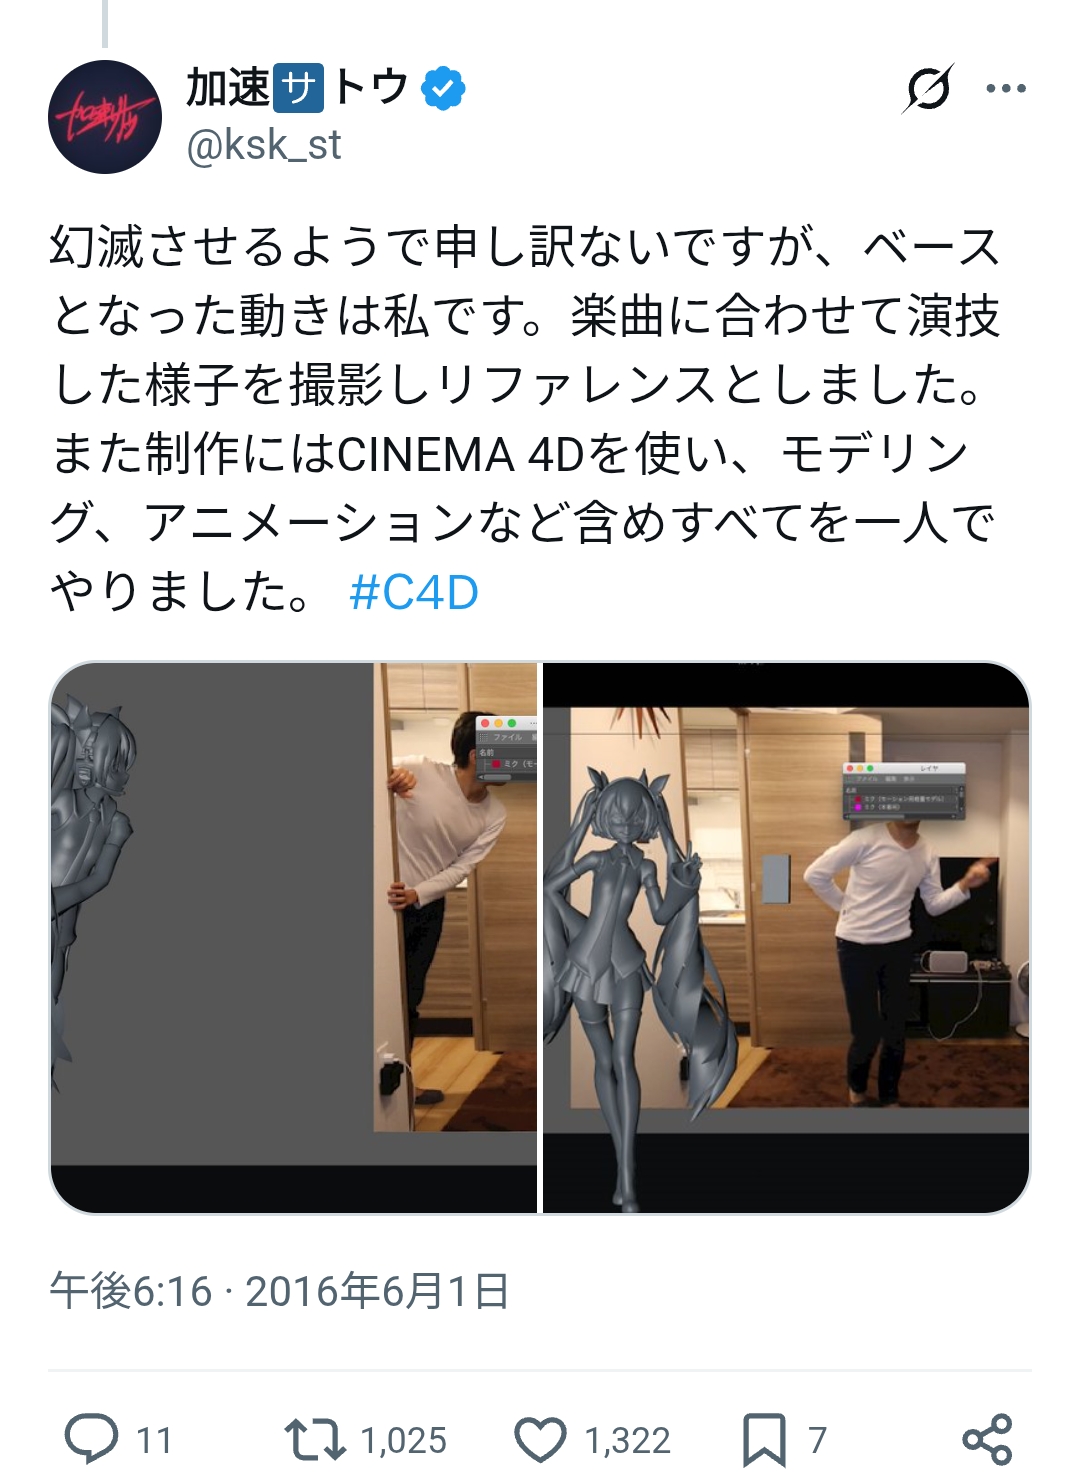1080x1483 pixels.
Task: Bookmark this post with bookmark icon
Action: point(764,1440)
